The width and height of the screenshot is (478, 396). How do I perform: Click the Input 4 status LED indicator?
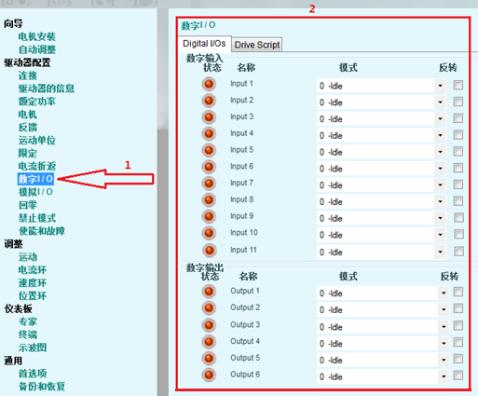click(209, 134)
